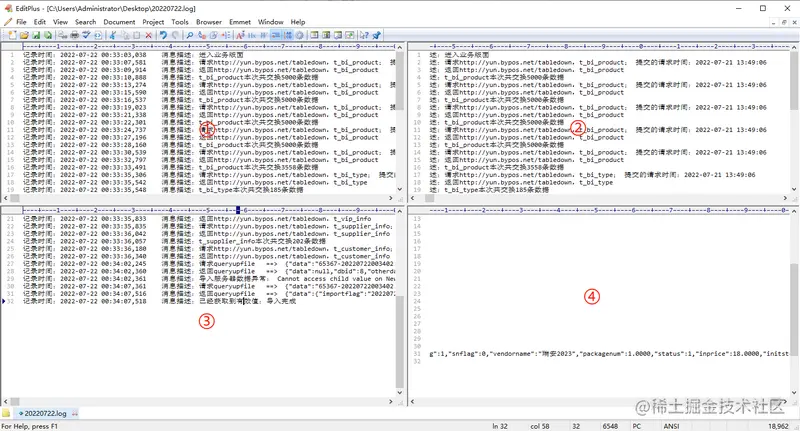Click the pane 2 right-scroll arrow

click(785, 198)
